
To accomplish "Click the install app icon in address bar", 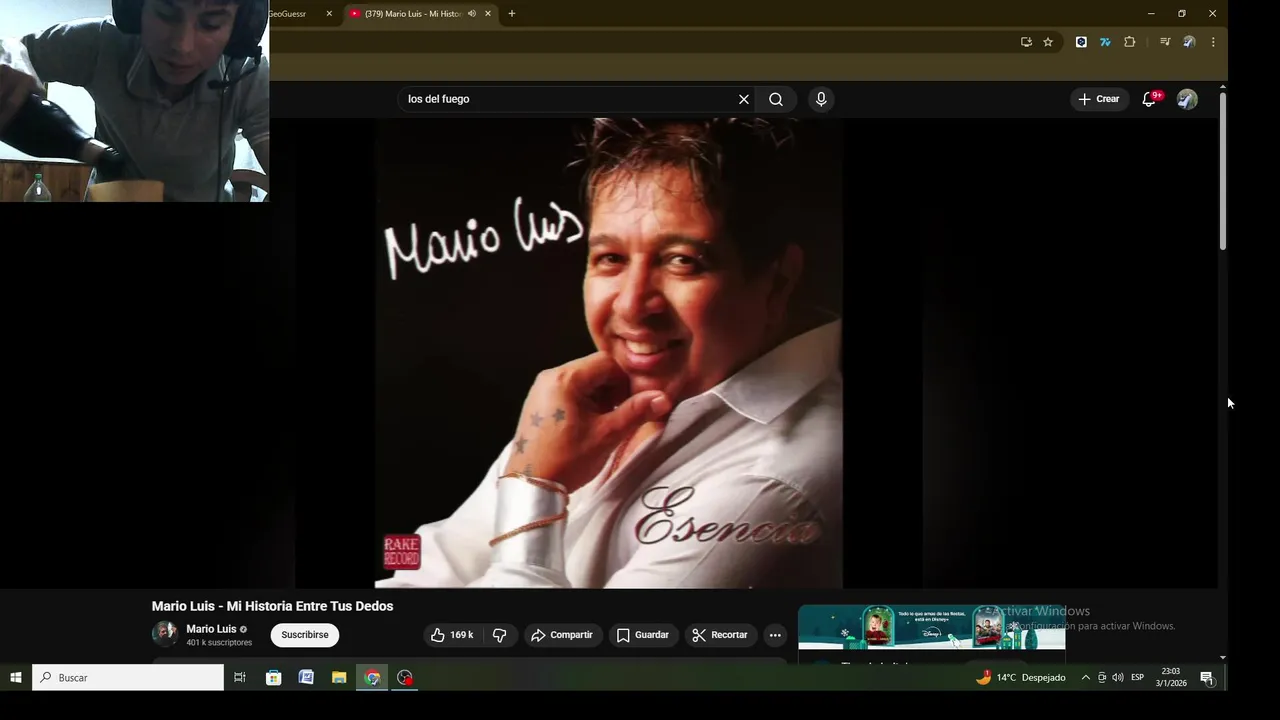I will click(1026, 42).
